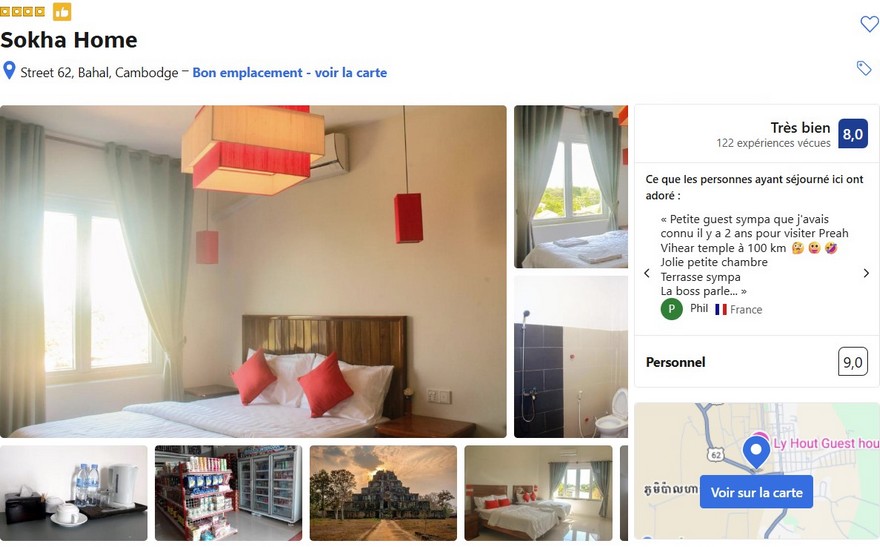Click the 8,0 review score badge
Screen dimensions: 880x547
pos(852,134)
